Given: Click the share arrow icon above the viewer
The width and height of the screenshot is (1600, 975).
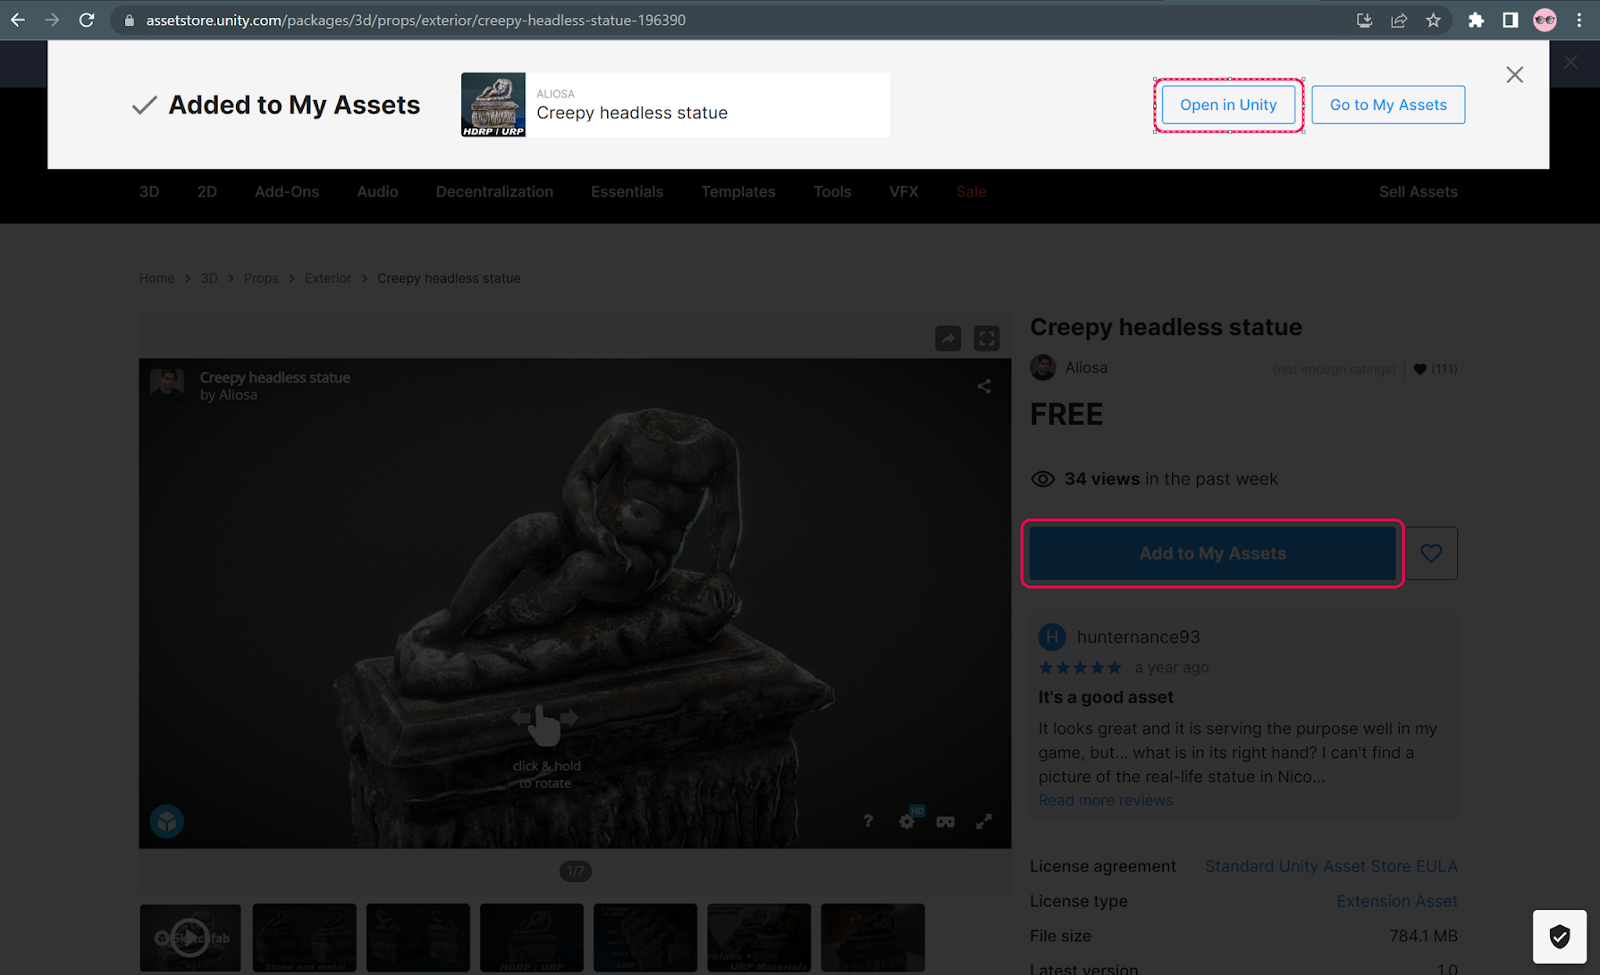Looking at the screenshot, I should [948, 339].
